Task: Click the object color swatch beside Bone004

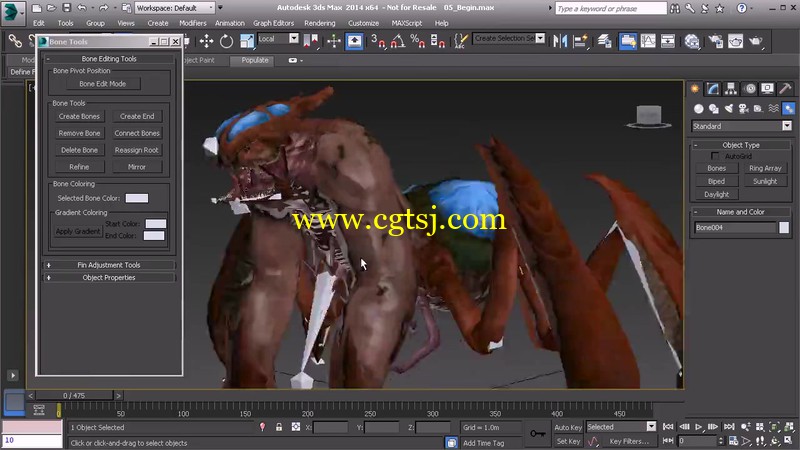Action: pos(784,228)
